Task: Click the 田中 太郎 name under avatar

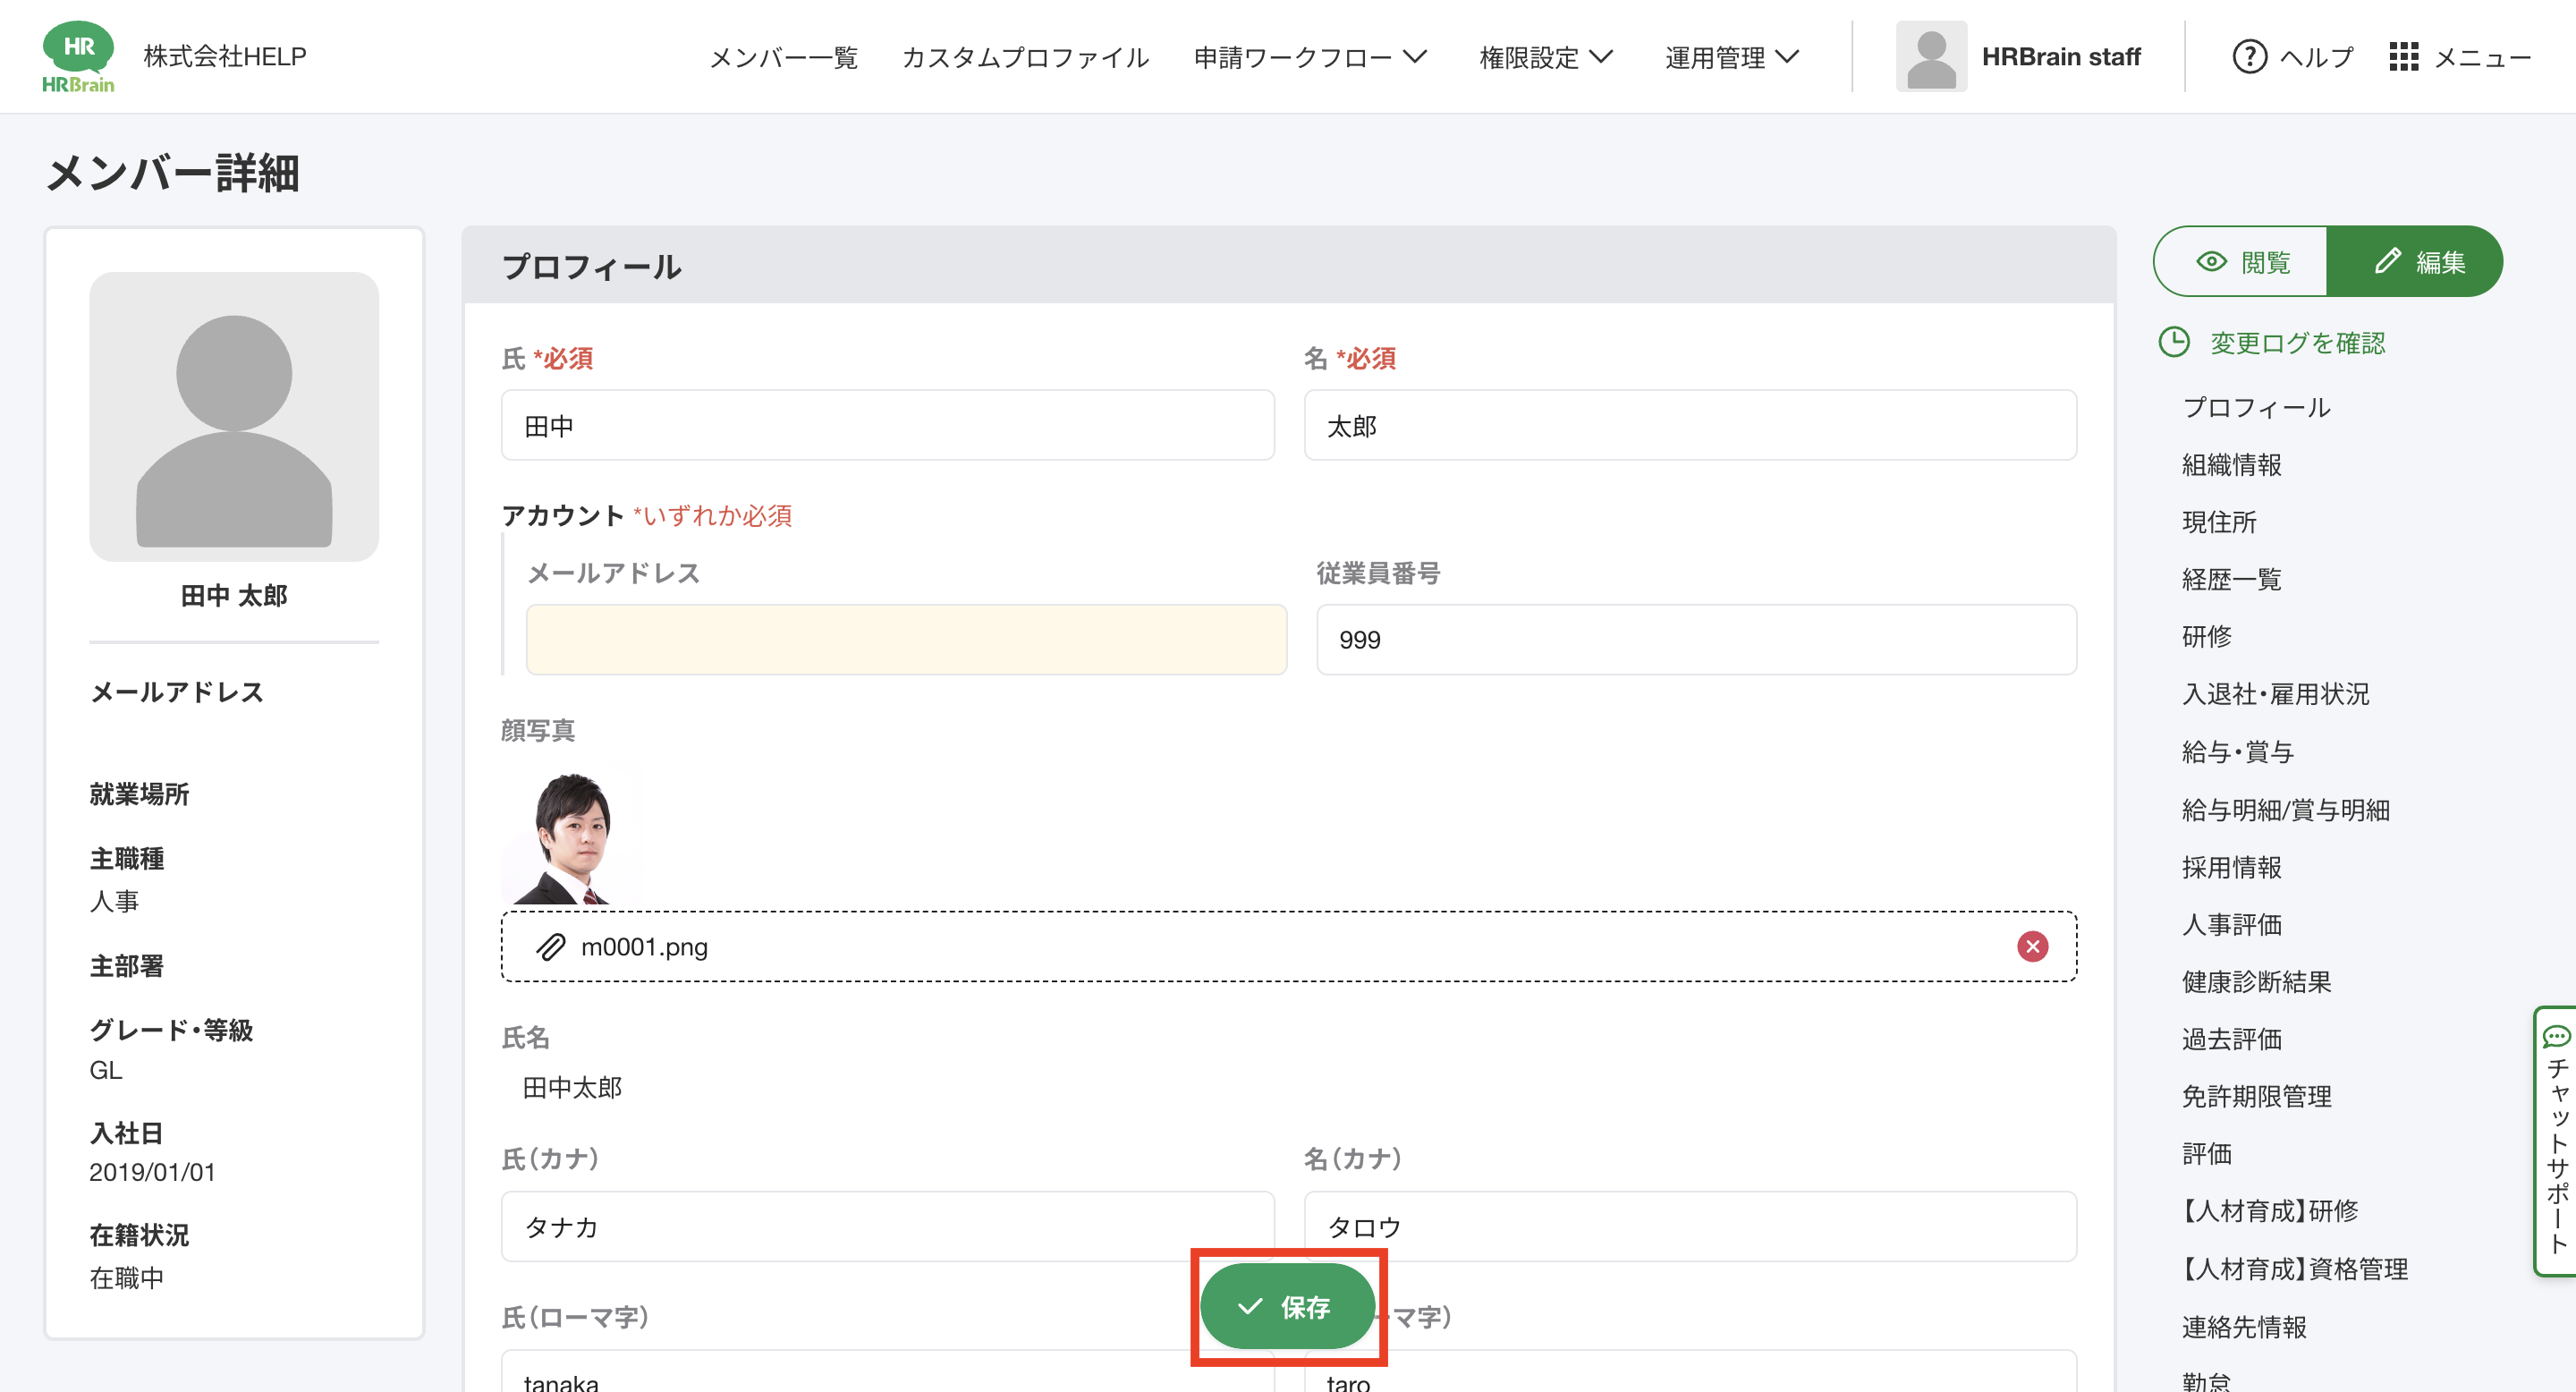Action: pos(234,595)
